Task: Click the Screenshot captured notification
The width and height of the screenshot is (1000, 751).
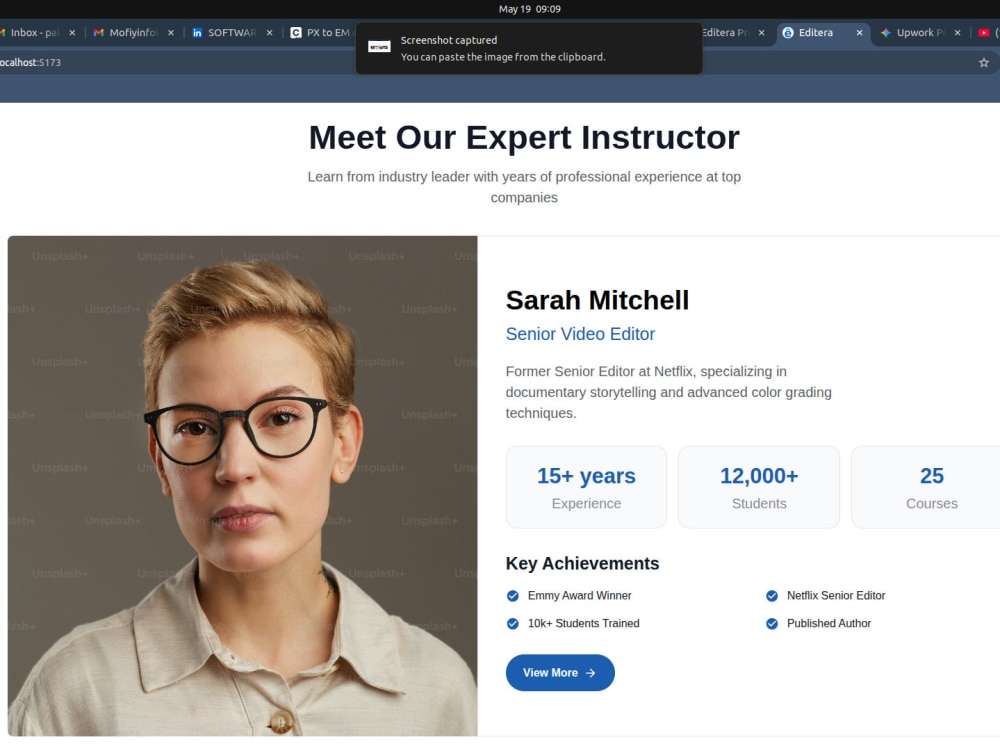Action: click(x=529, y=48)
